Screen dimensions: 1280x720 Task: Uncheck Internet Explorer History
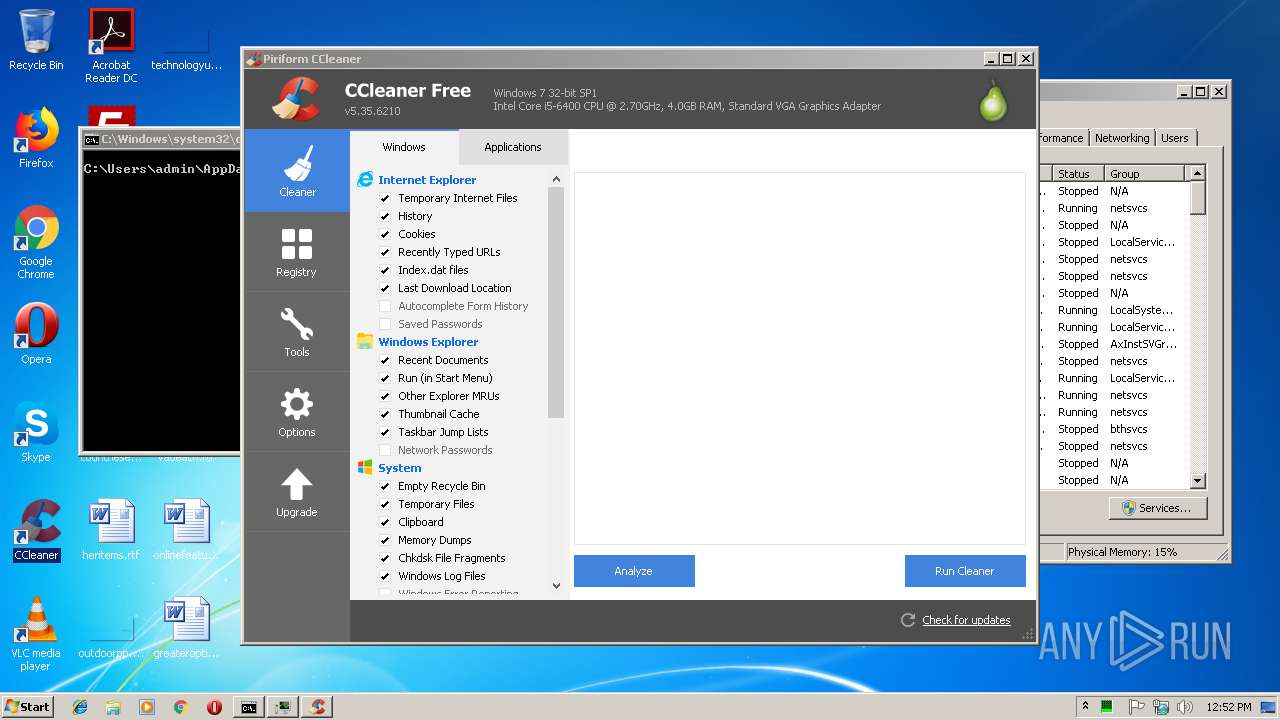pos(385,216)
